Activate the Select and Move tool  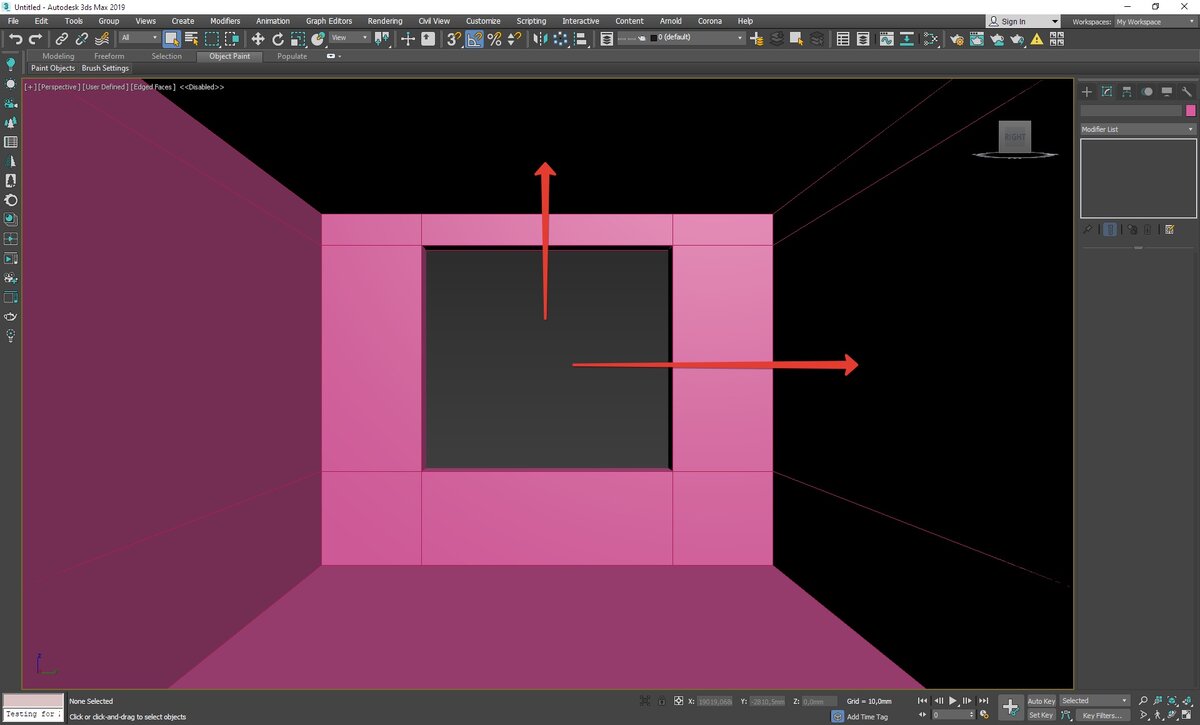(258, 39)
